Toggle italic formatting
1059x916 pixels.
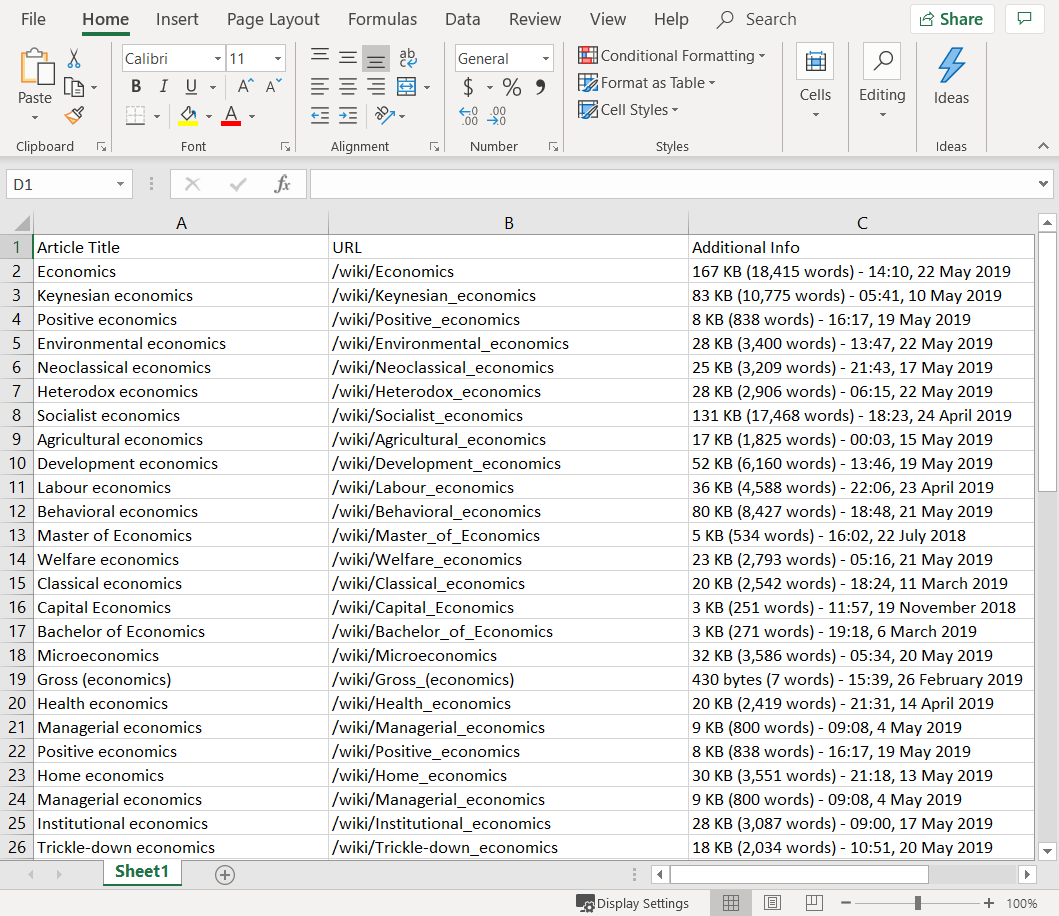click(x=163, y=86)
